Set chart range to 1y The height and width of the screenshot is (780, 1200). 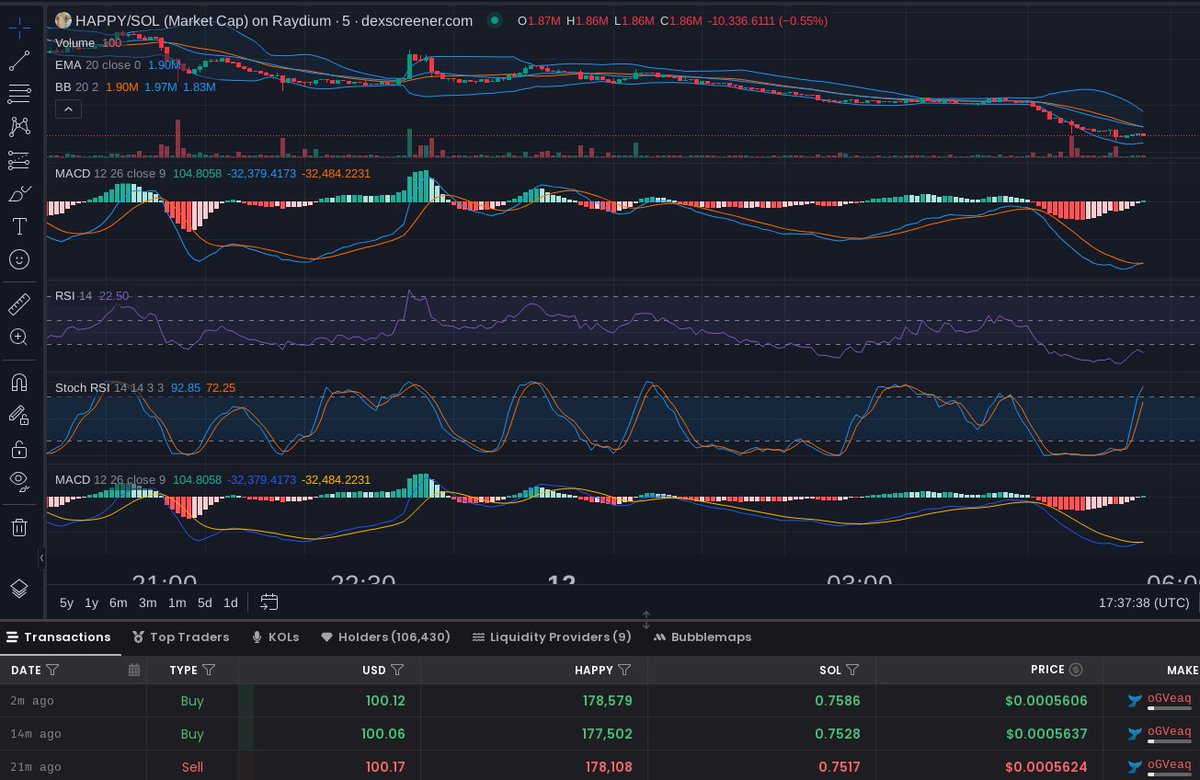point(91,602)
